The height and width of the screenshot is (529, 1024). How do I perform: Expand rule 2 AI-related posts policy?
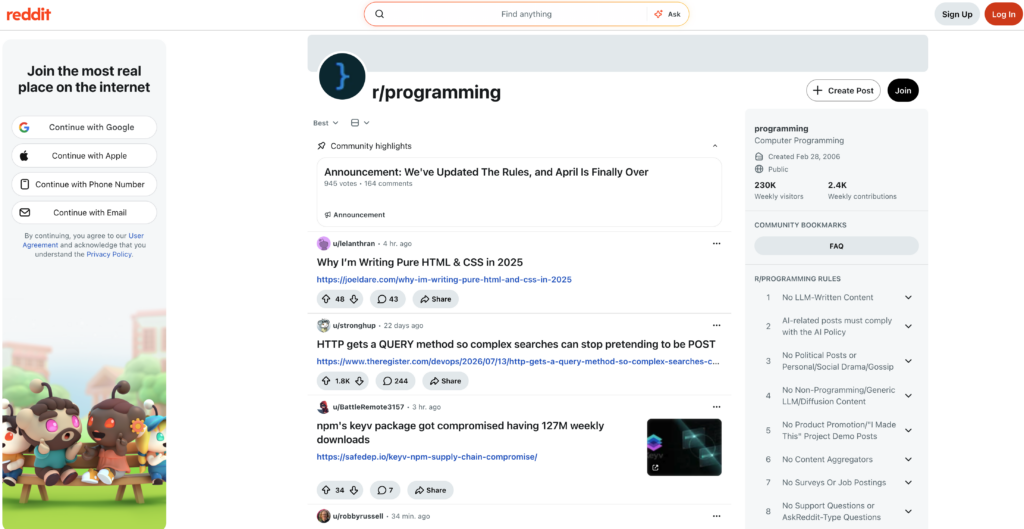click(x=908, y=327)
